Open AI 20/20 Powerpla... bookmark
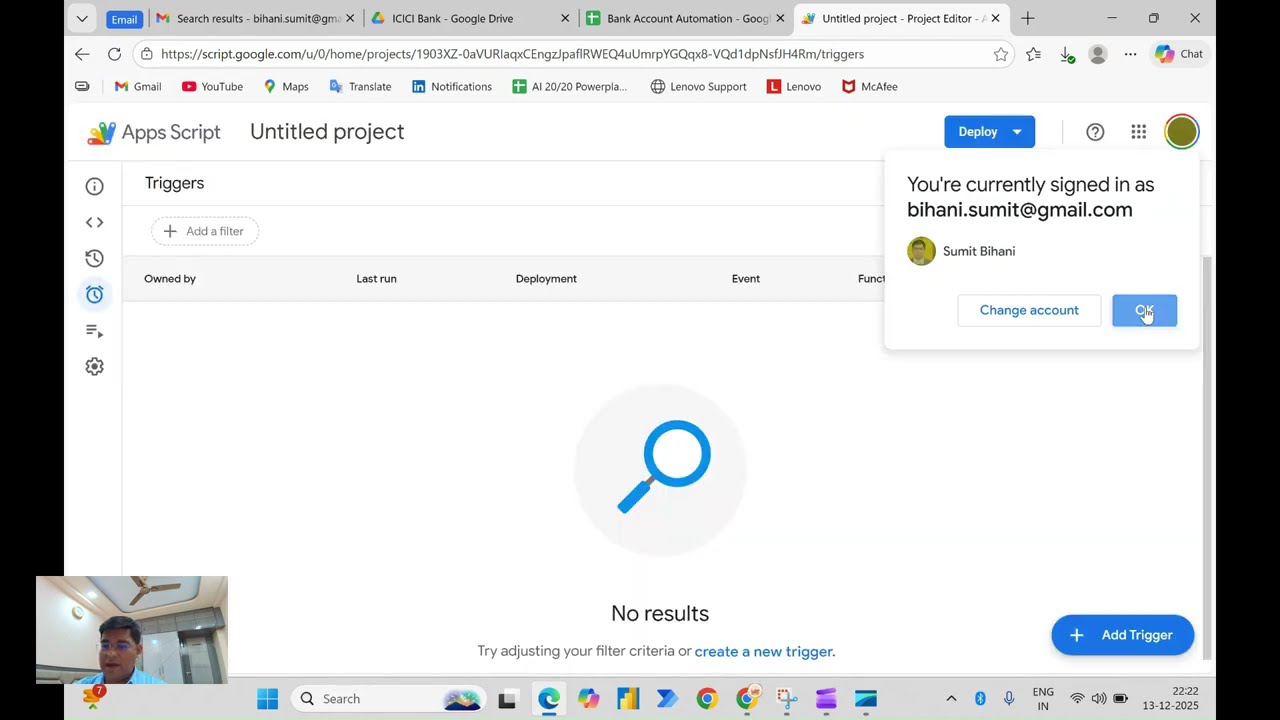Viewport: 1280px width, 720px height. (570, 87)
